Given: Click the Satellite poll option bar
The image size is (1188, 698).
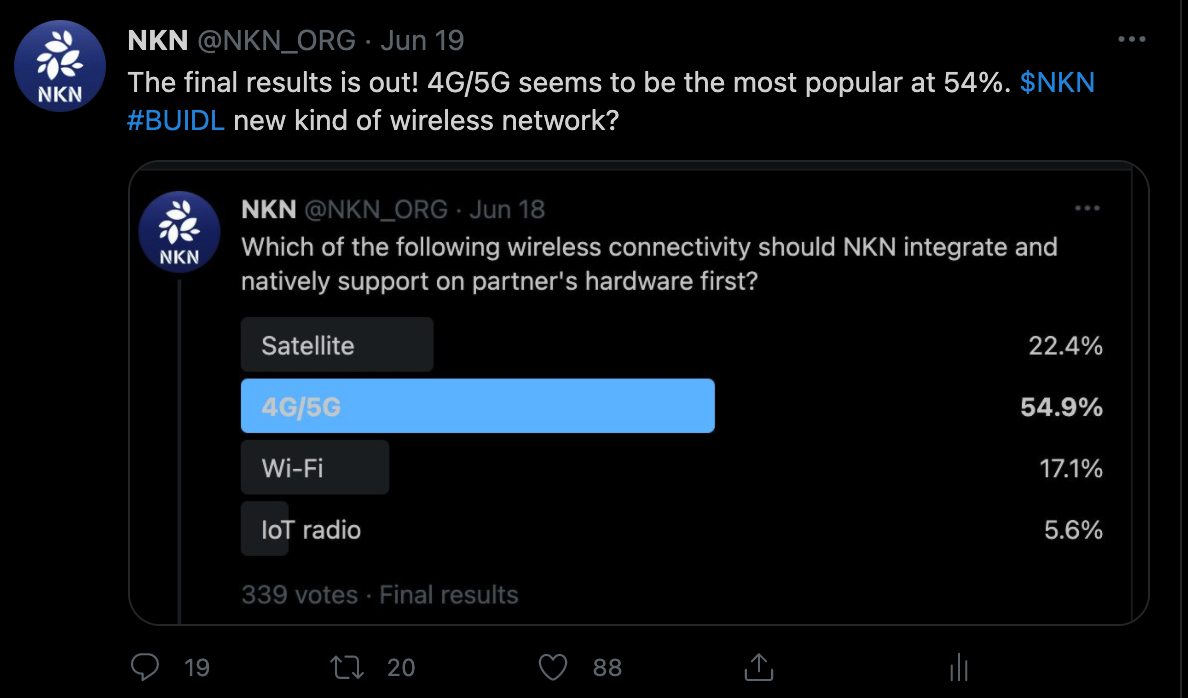Looking at the screenshot, I should 337,345.
